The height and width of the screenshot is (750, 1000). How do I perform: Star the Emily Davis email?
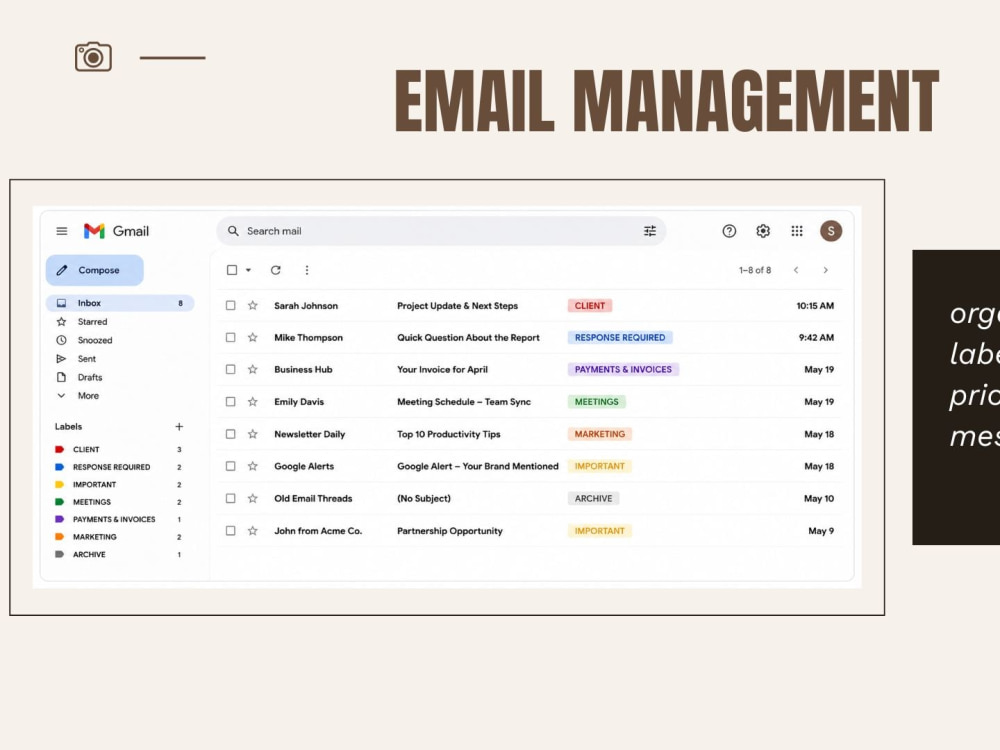click(x=253, y=402)
